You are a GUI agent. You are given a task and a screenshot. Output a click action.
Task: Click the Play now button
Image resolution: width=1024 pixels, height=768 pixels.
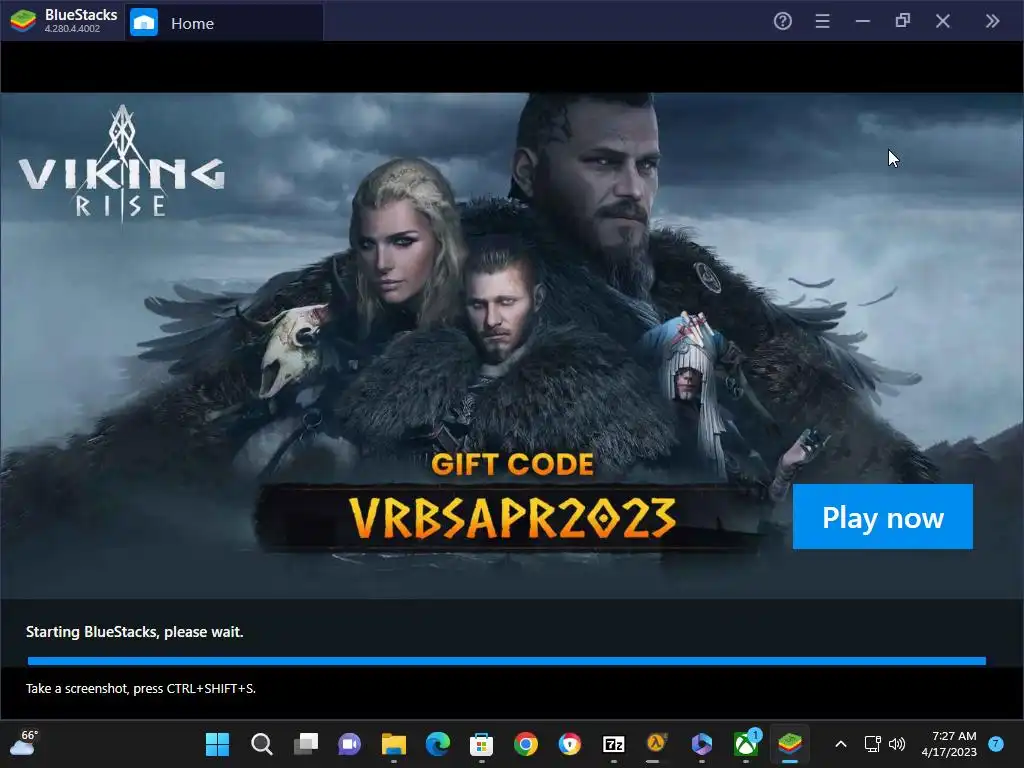pyautogui.click(x=882, y=517)
